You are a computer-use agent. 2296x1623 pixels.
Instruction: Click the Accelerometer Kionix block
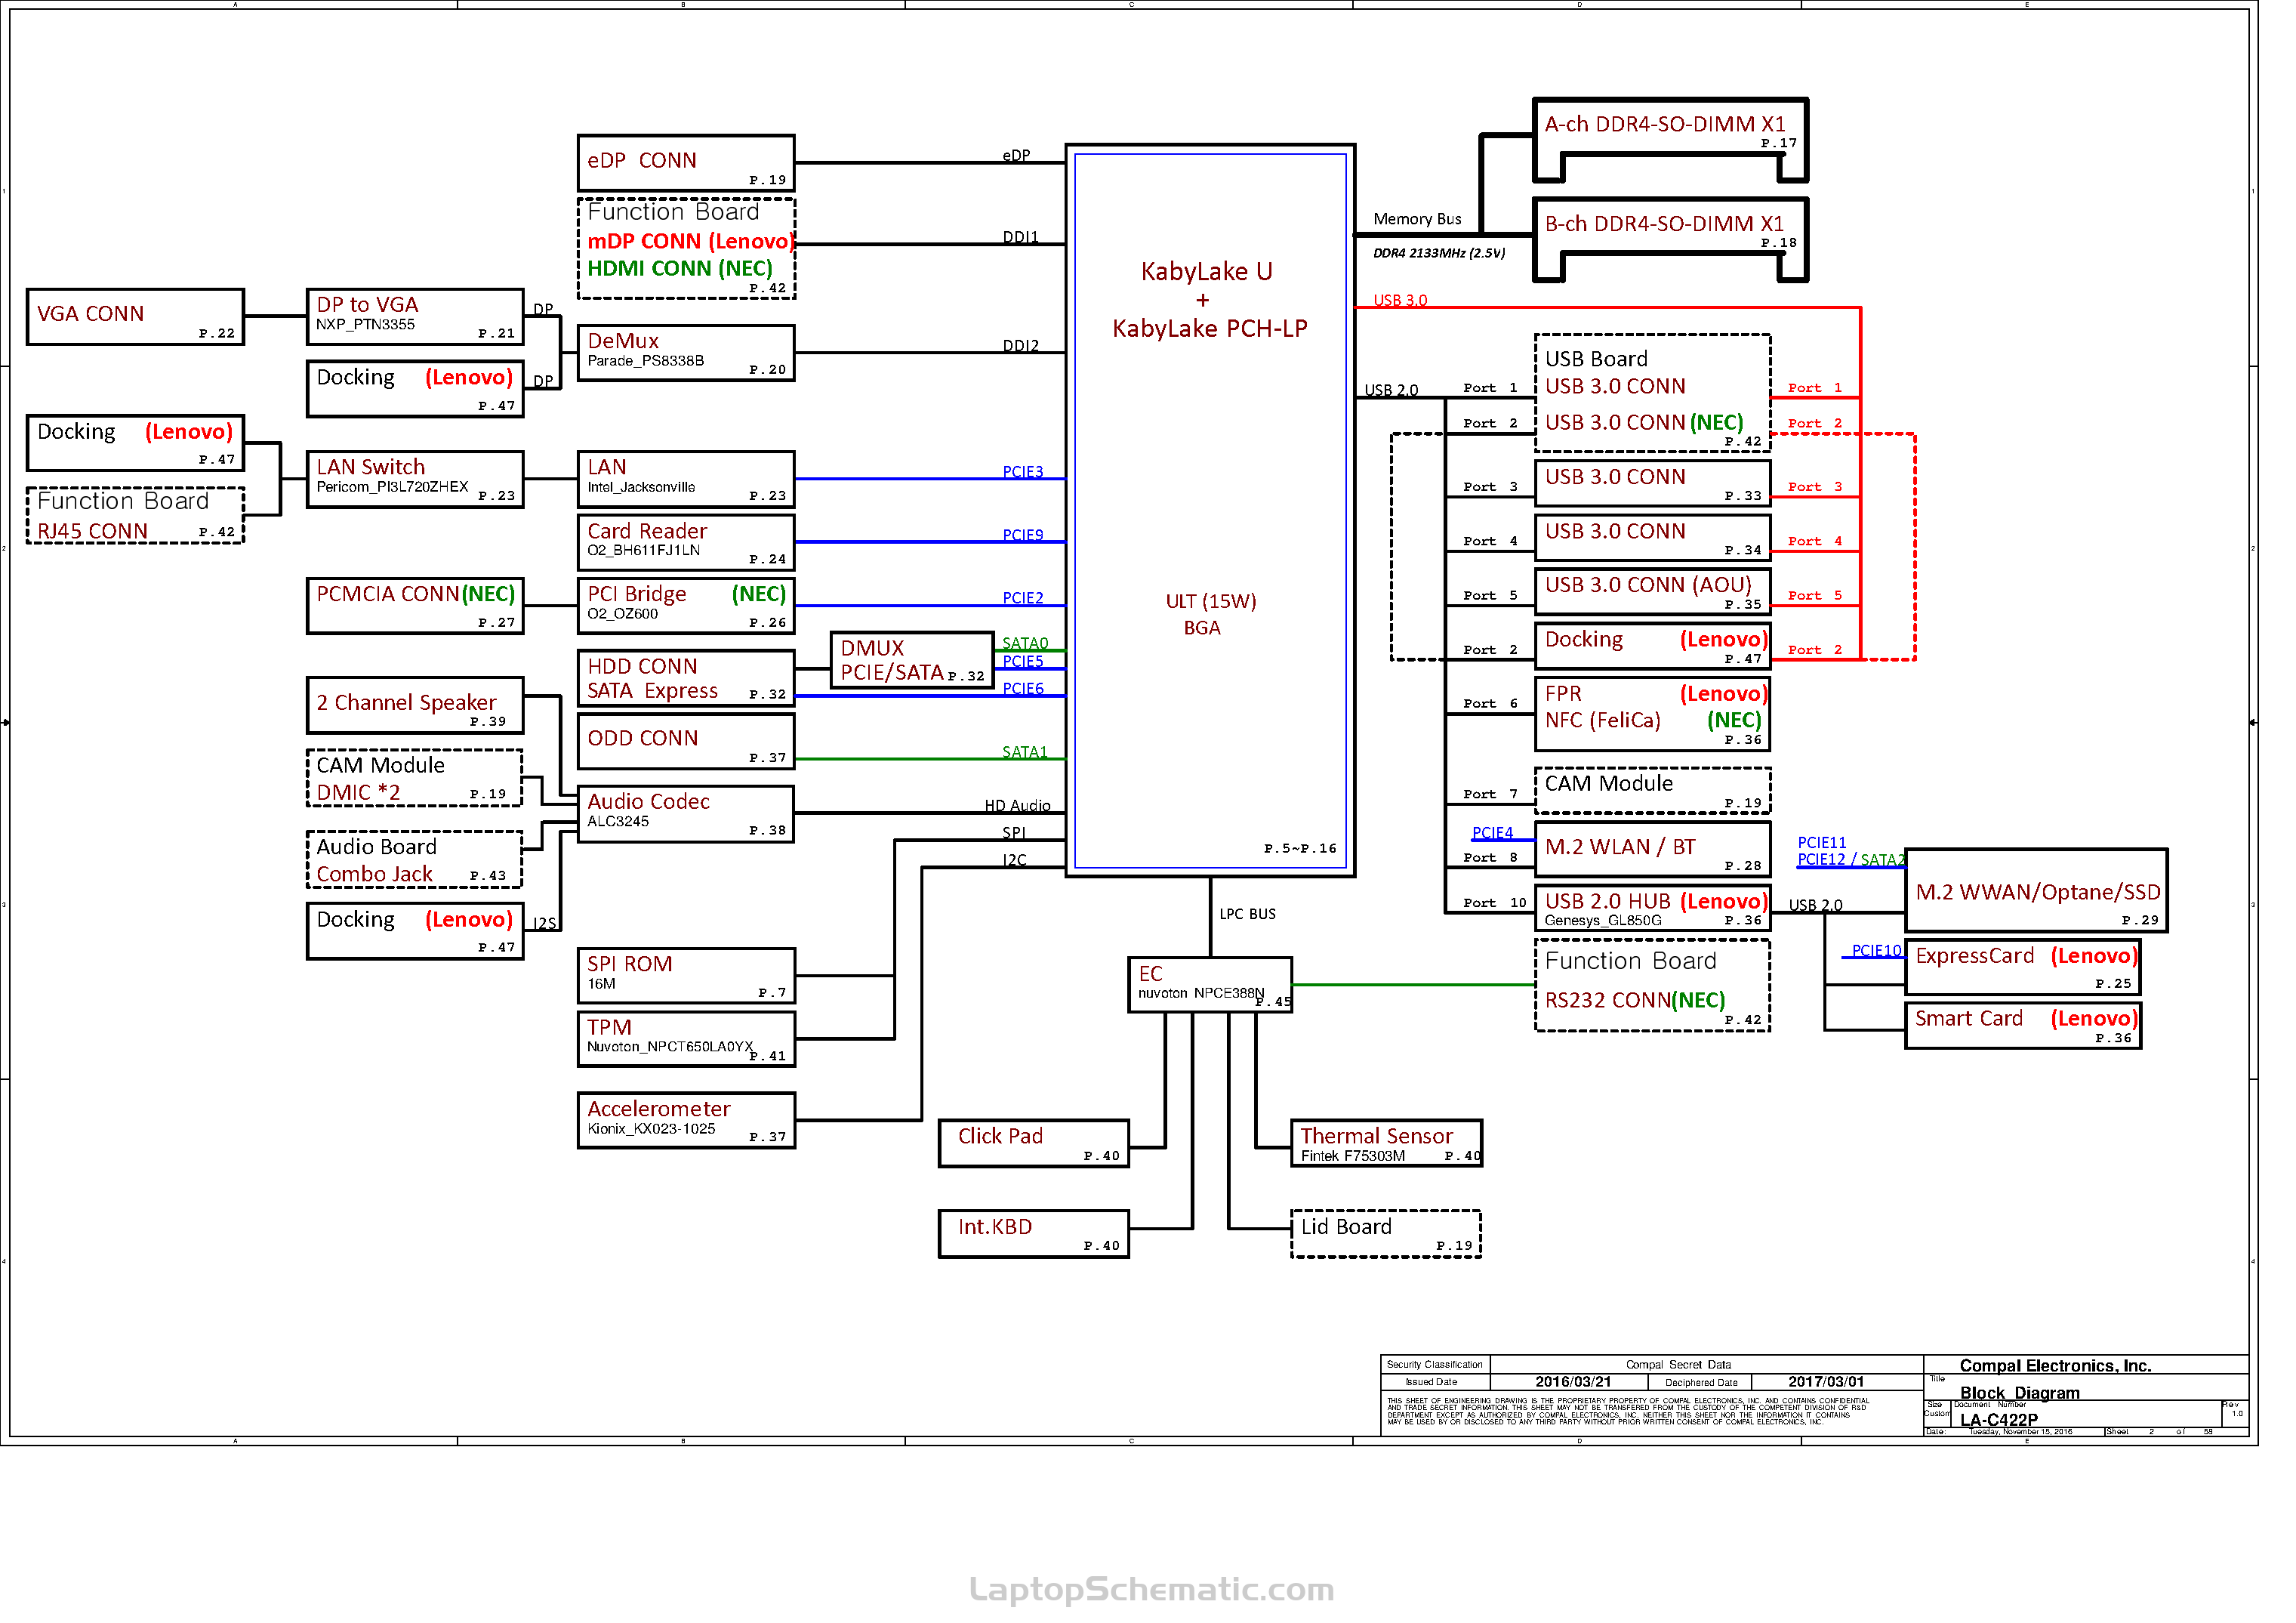click(x=686, y=1121)
